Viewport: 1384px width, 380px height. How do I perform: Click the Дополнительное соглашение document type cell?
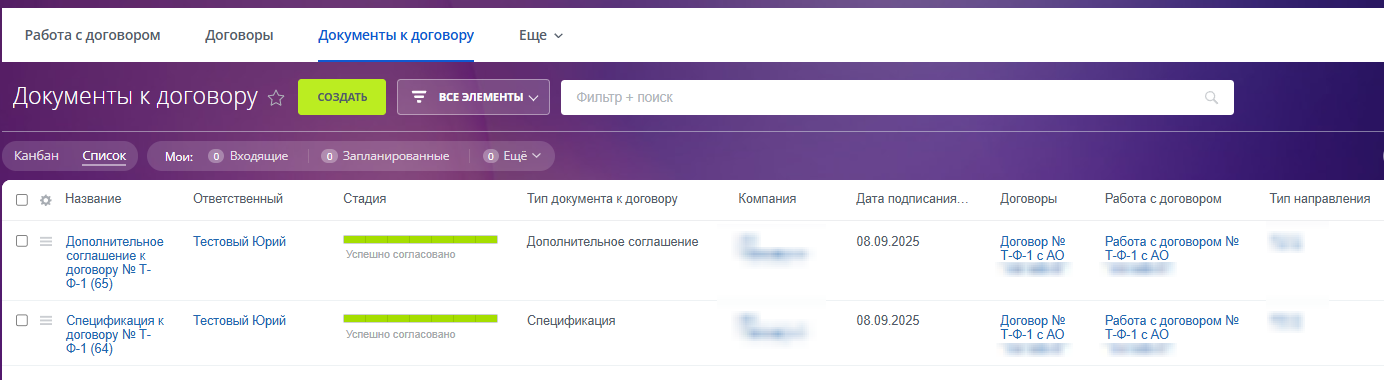[x=612, y=241]
